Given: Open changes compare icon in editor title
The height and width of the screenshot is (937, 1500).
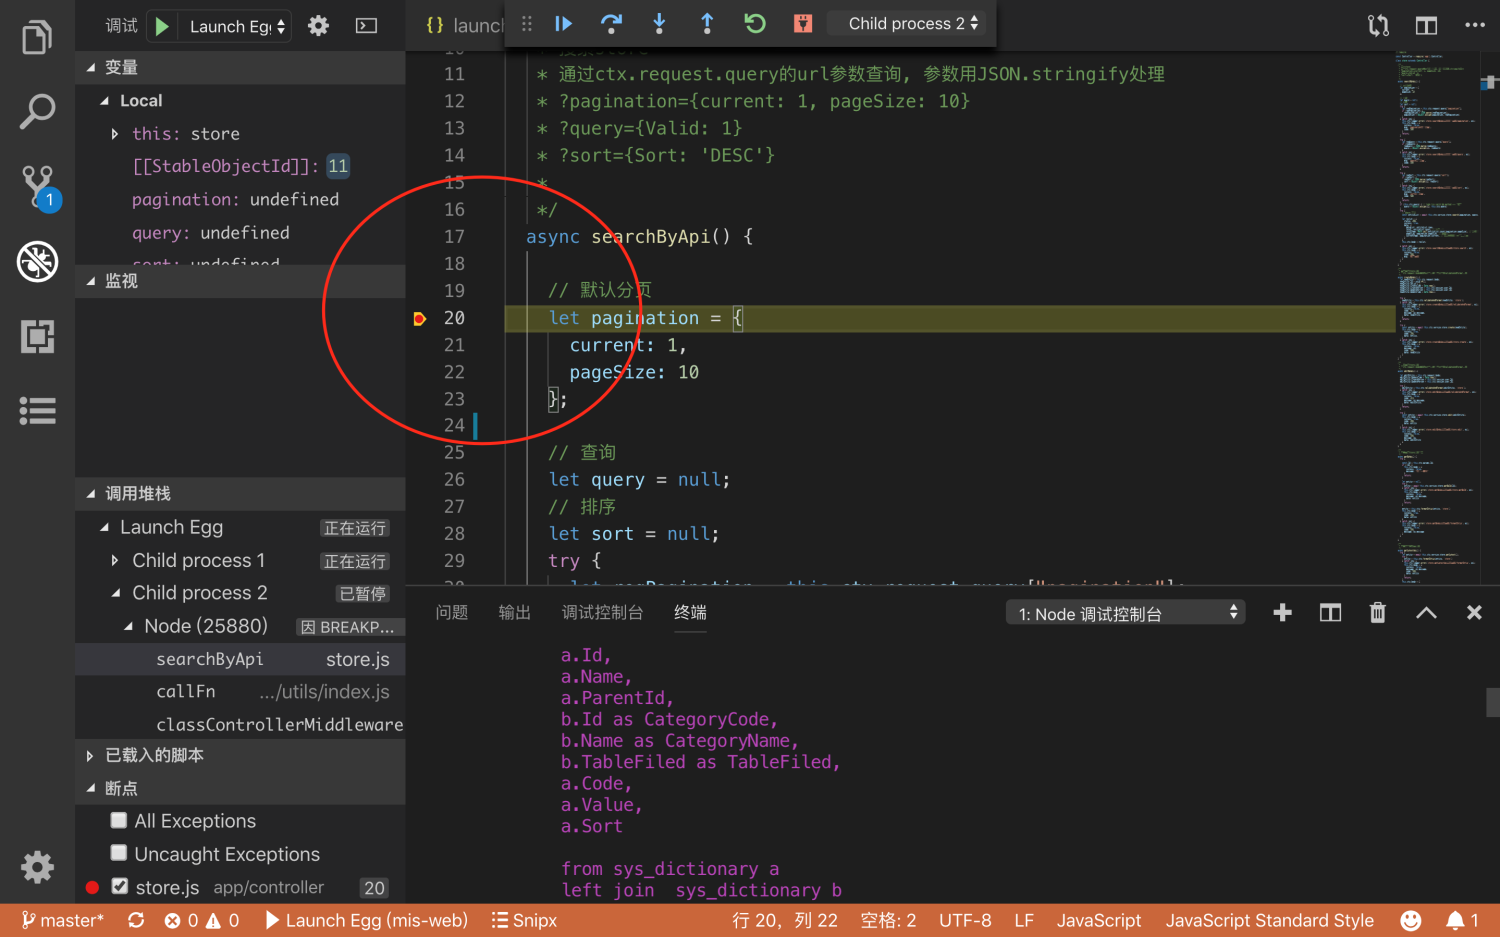Looking at the screenshot, I should pyautogui.click(x=1379, y=26).
